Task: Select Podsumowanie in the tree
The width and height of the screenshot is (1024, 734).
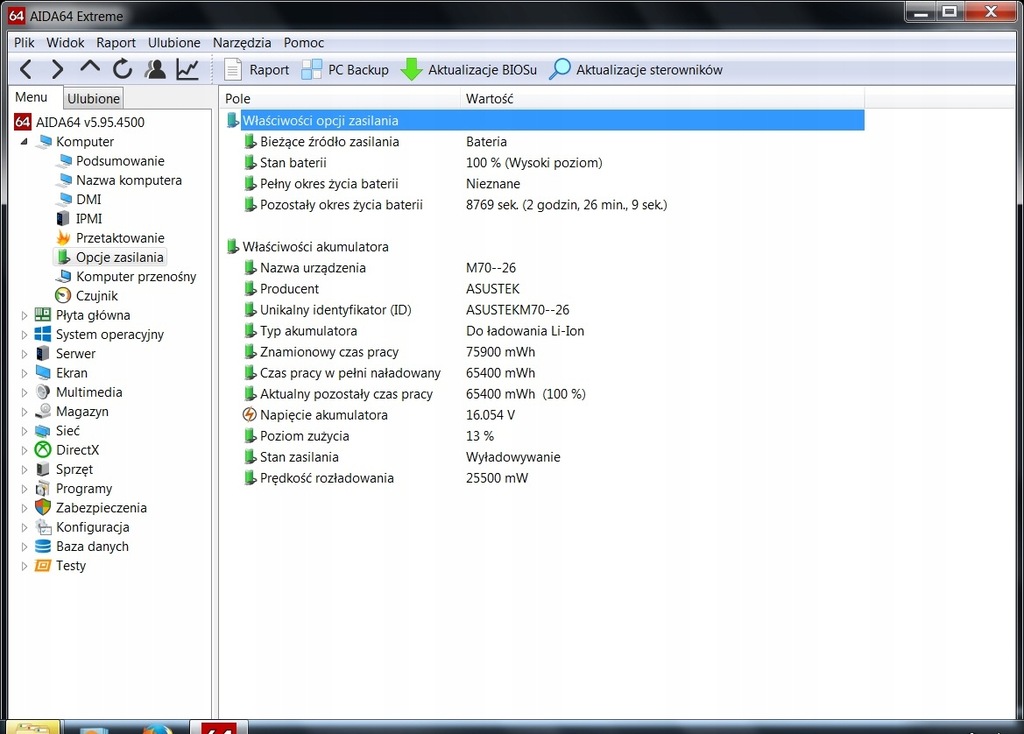Action: pos(120,161)
